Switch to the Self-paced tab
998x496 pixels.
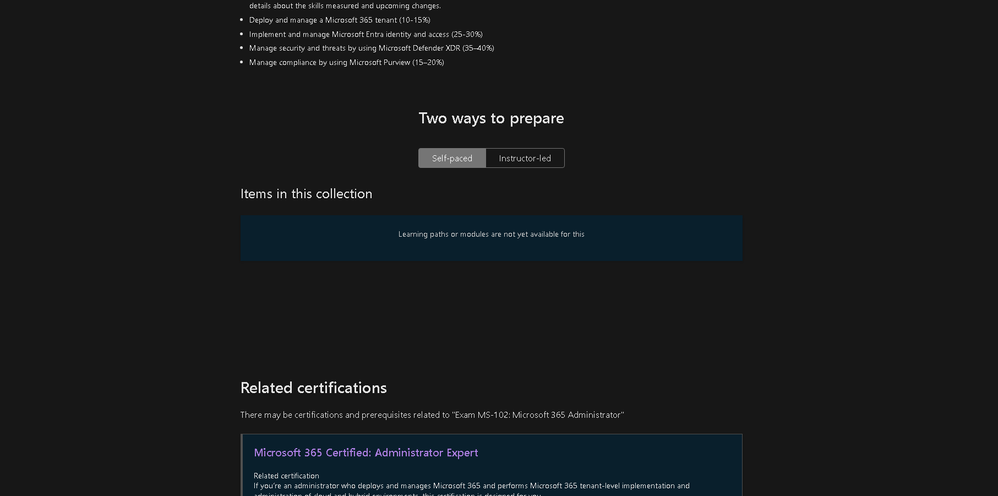452,158
